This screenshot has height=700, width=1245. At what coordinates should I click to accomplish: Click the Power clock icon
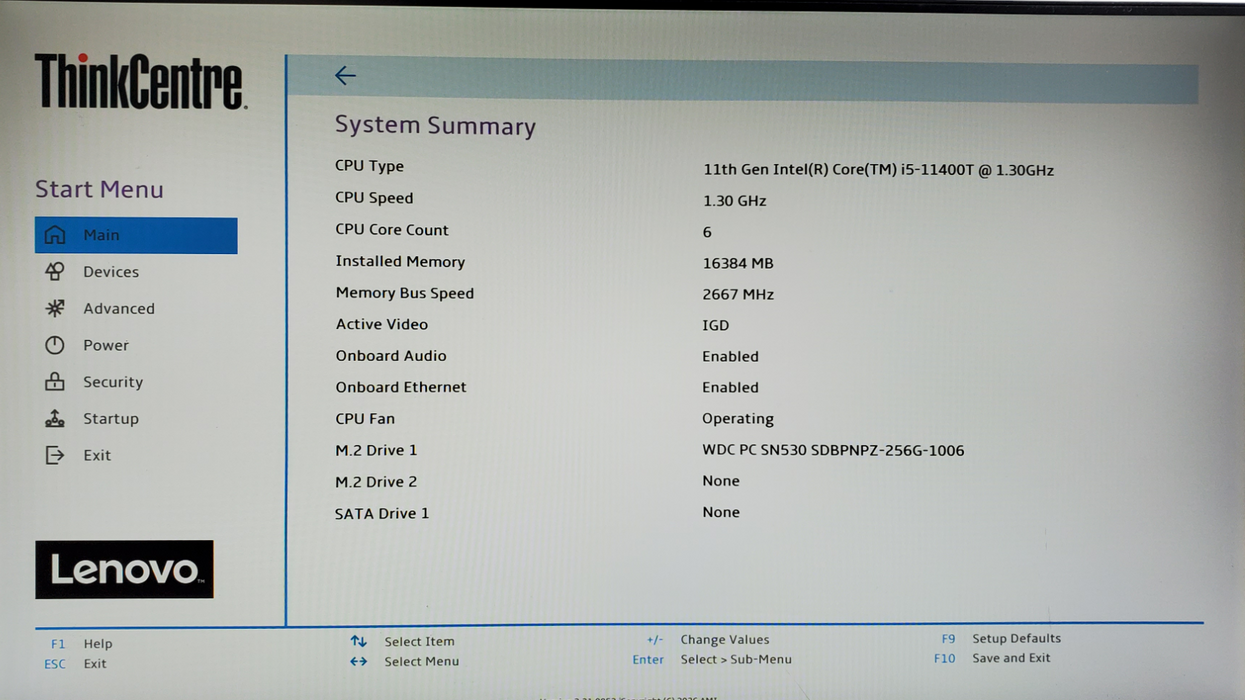[55, 345]
